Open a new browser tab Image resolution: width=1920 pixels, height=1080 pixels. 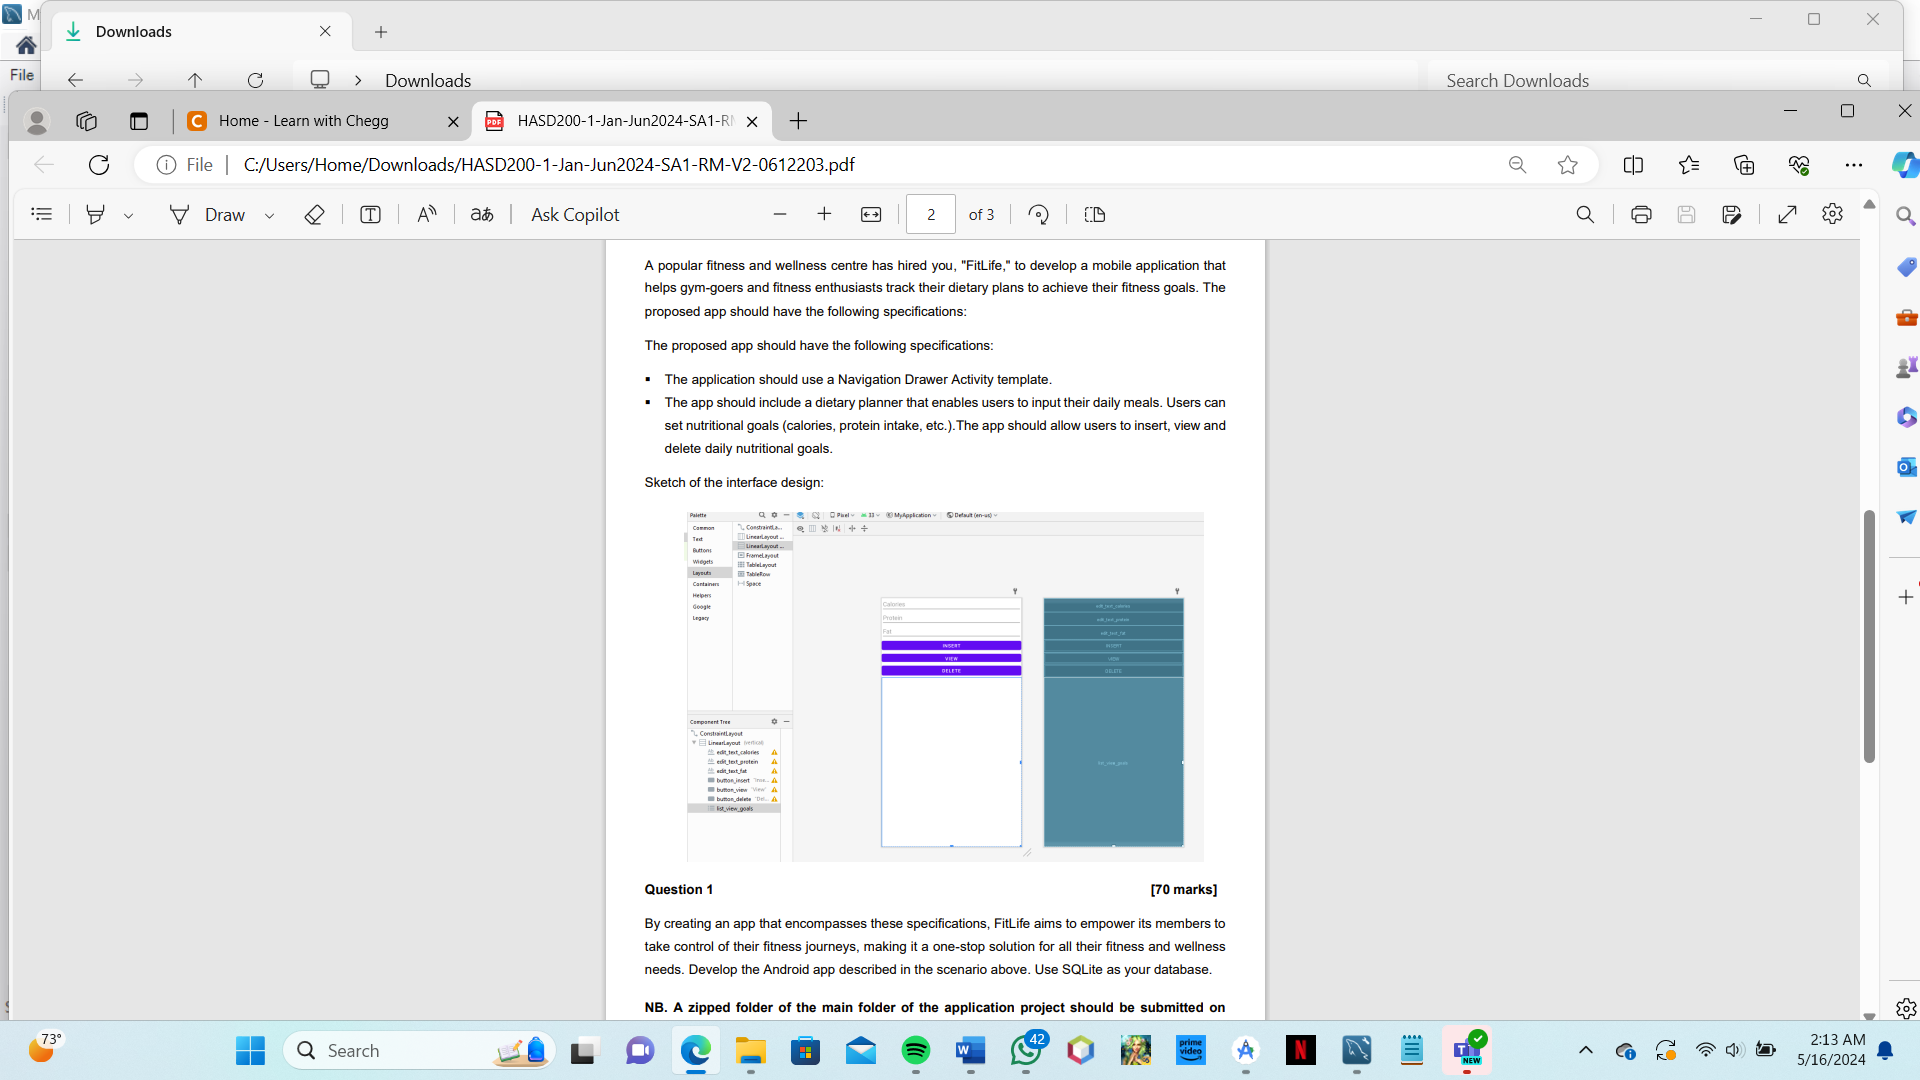798,120
